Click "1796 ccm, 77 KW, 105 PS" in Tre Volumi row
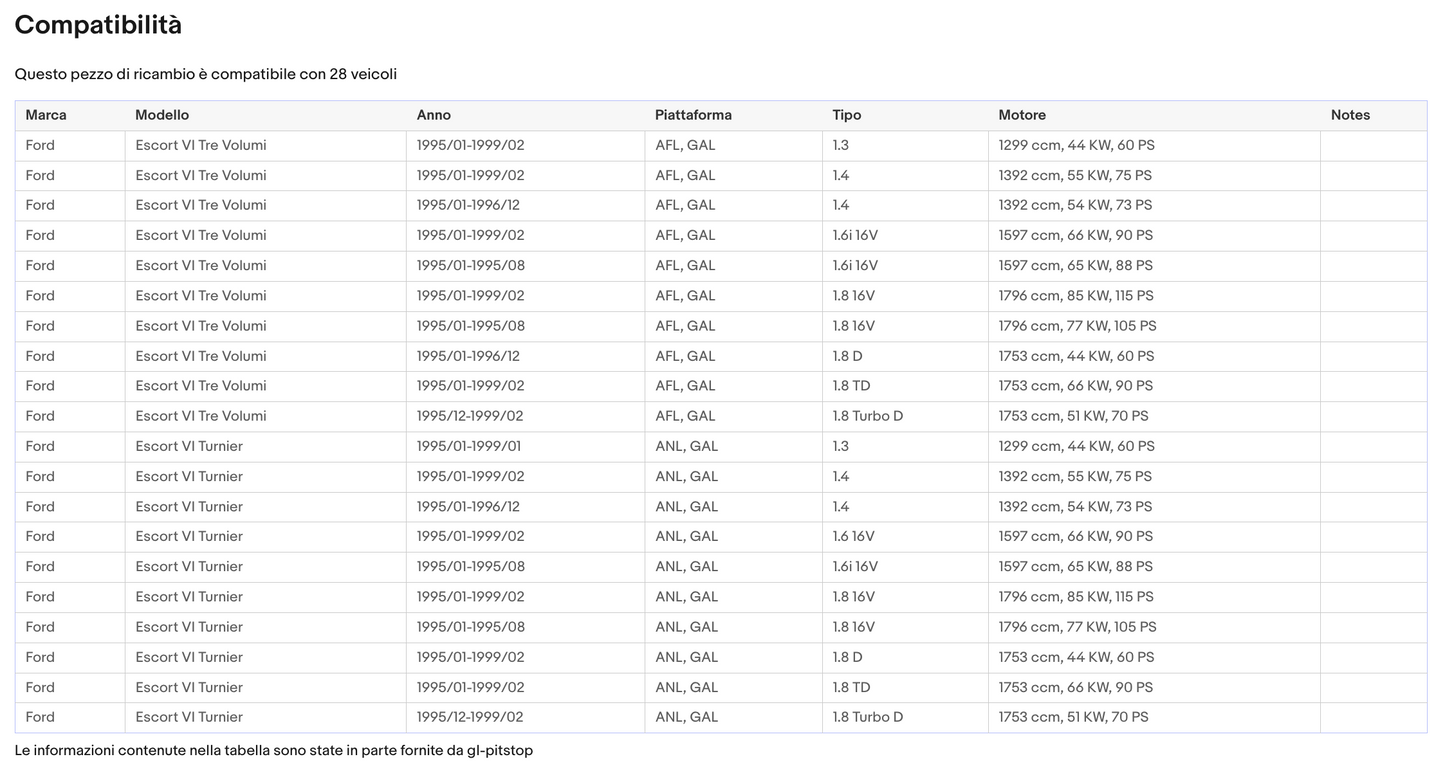The width and height of the screenshot is (1445, 777). [1078, 325]
